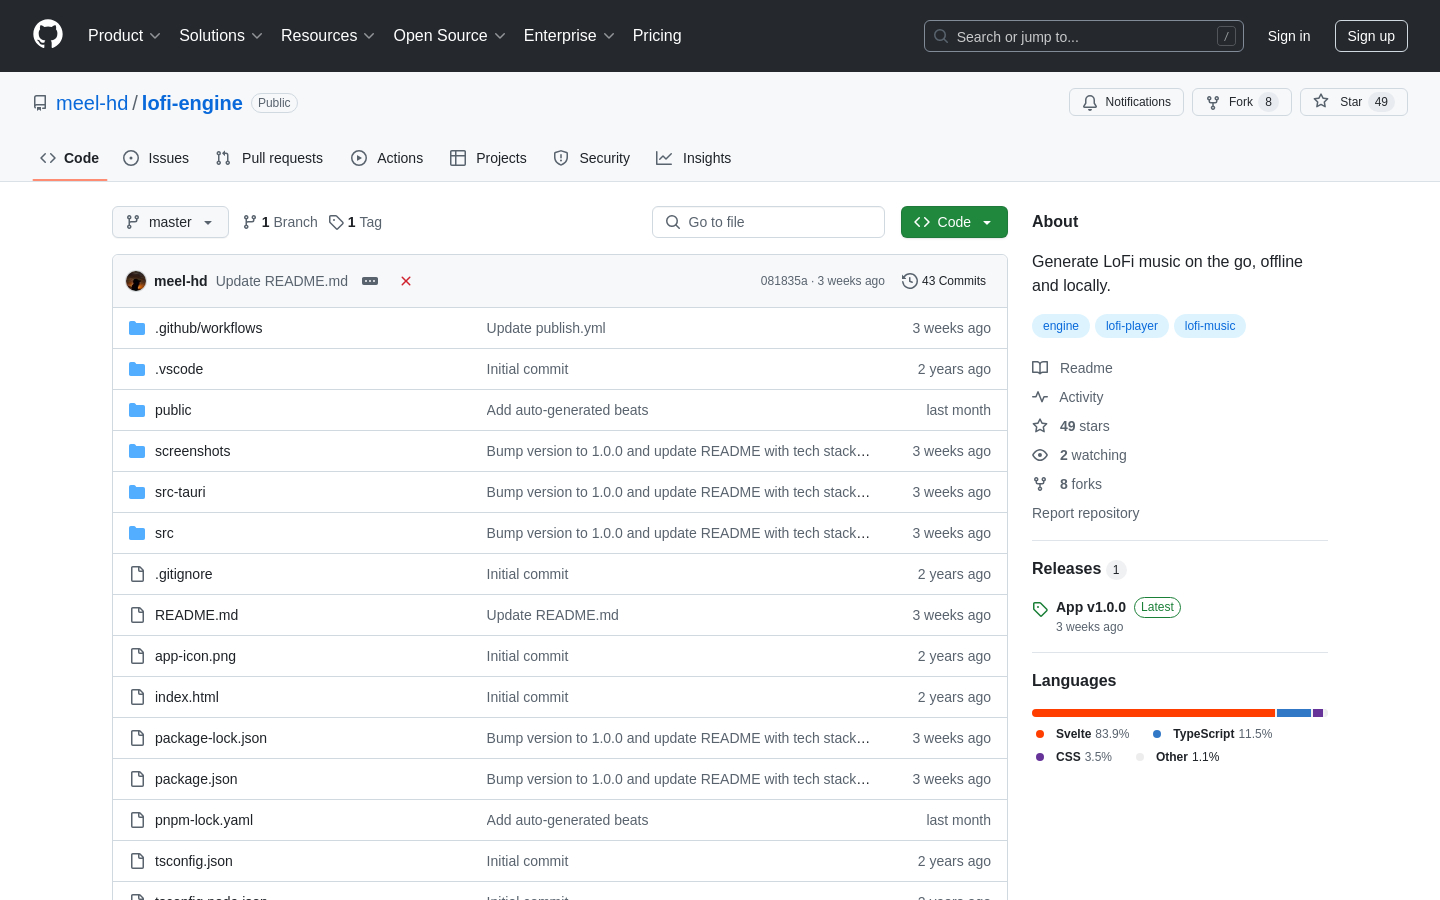Click the Sign up button
1440x900 pixels.
coord(1371,36)
